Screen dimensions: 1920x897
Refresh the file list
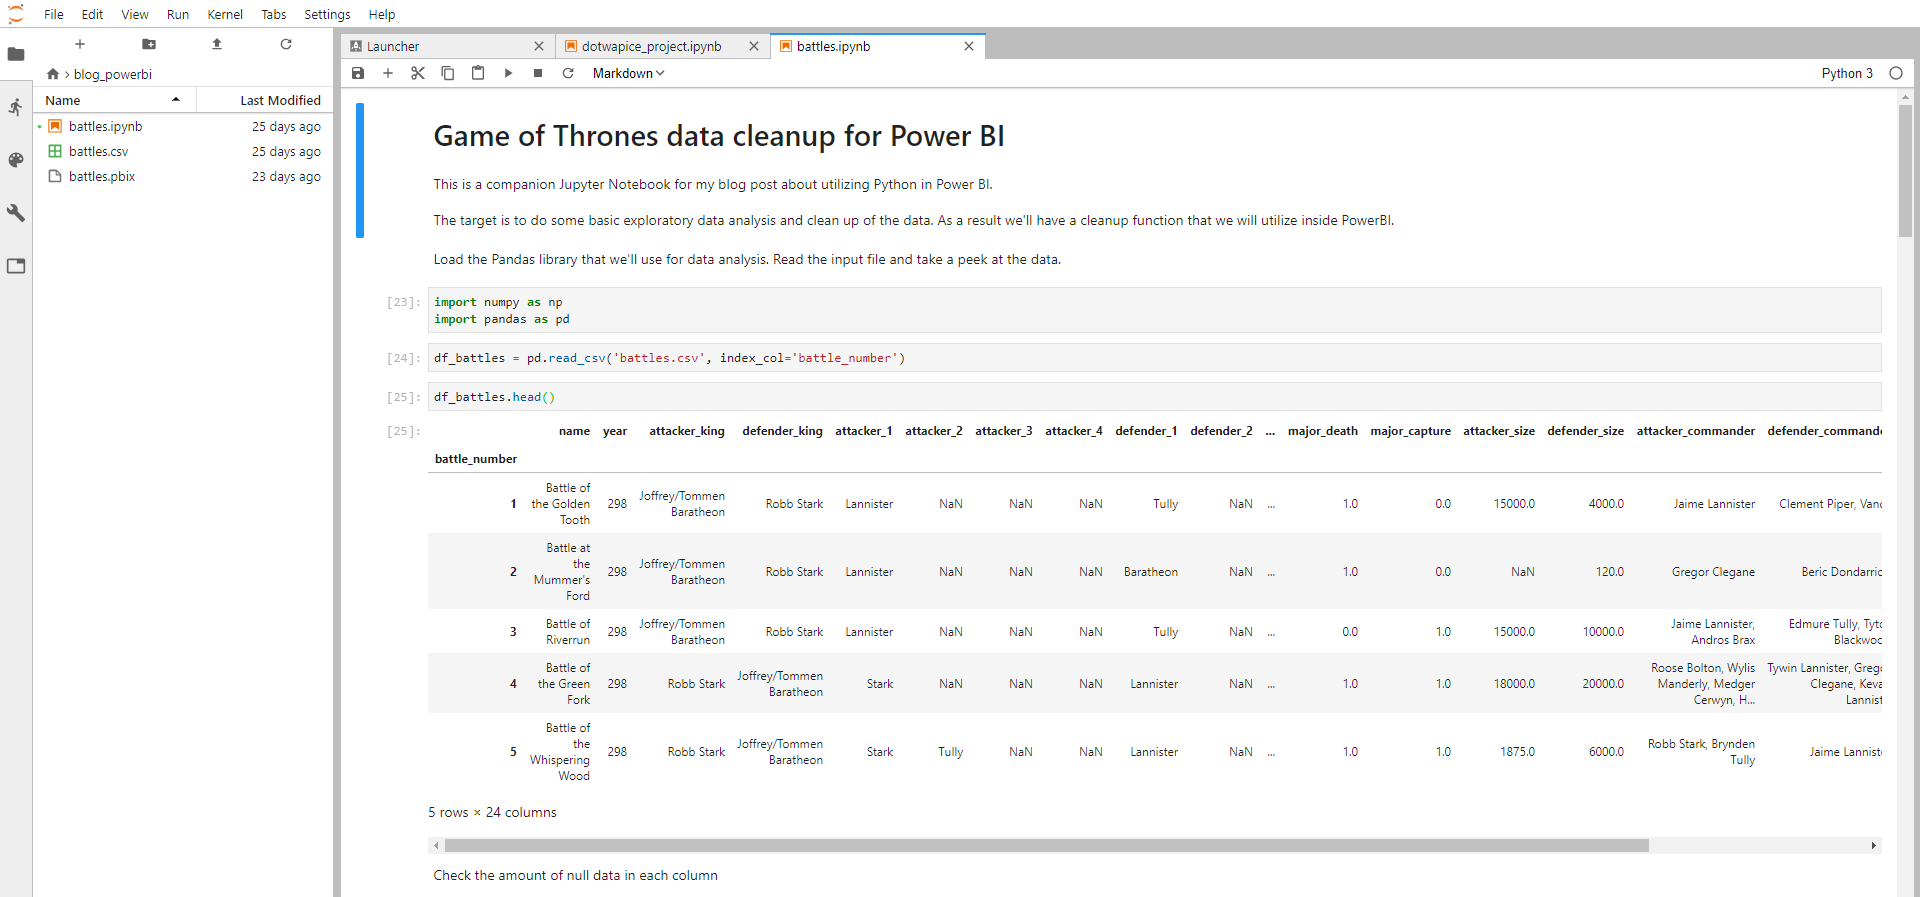286,44
